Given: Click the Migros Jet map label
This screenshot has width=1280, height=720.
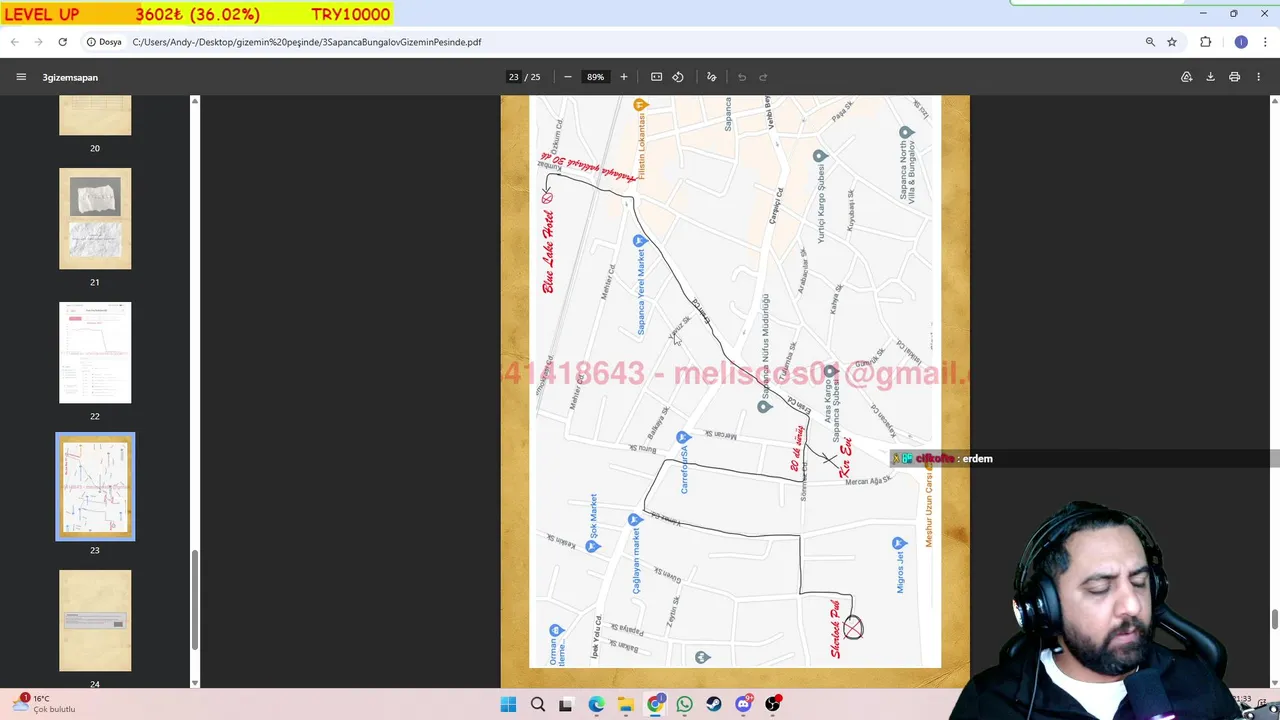Looking at the screenshot, I should click(x=900, y=571).
